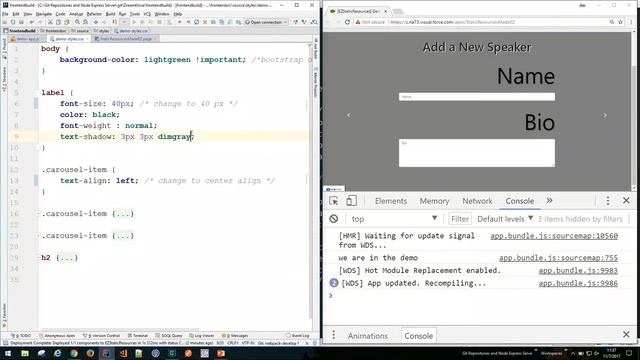The image size is (640, 360).
Task: Show previous carousel slide
Action: coord(349,115)
